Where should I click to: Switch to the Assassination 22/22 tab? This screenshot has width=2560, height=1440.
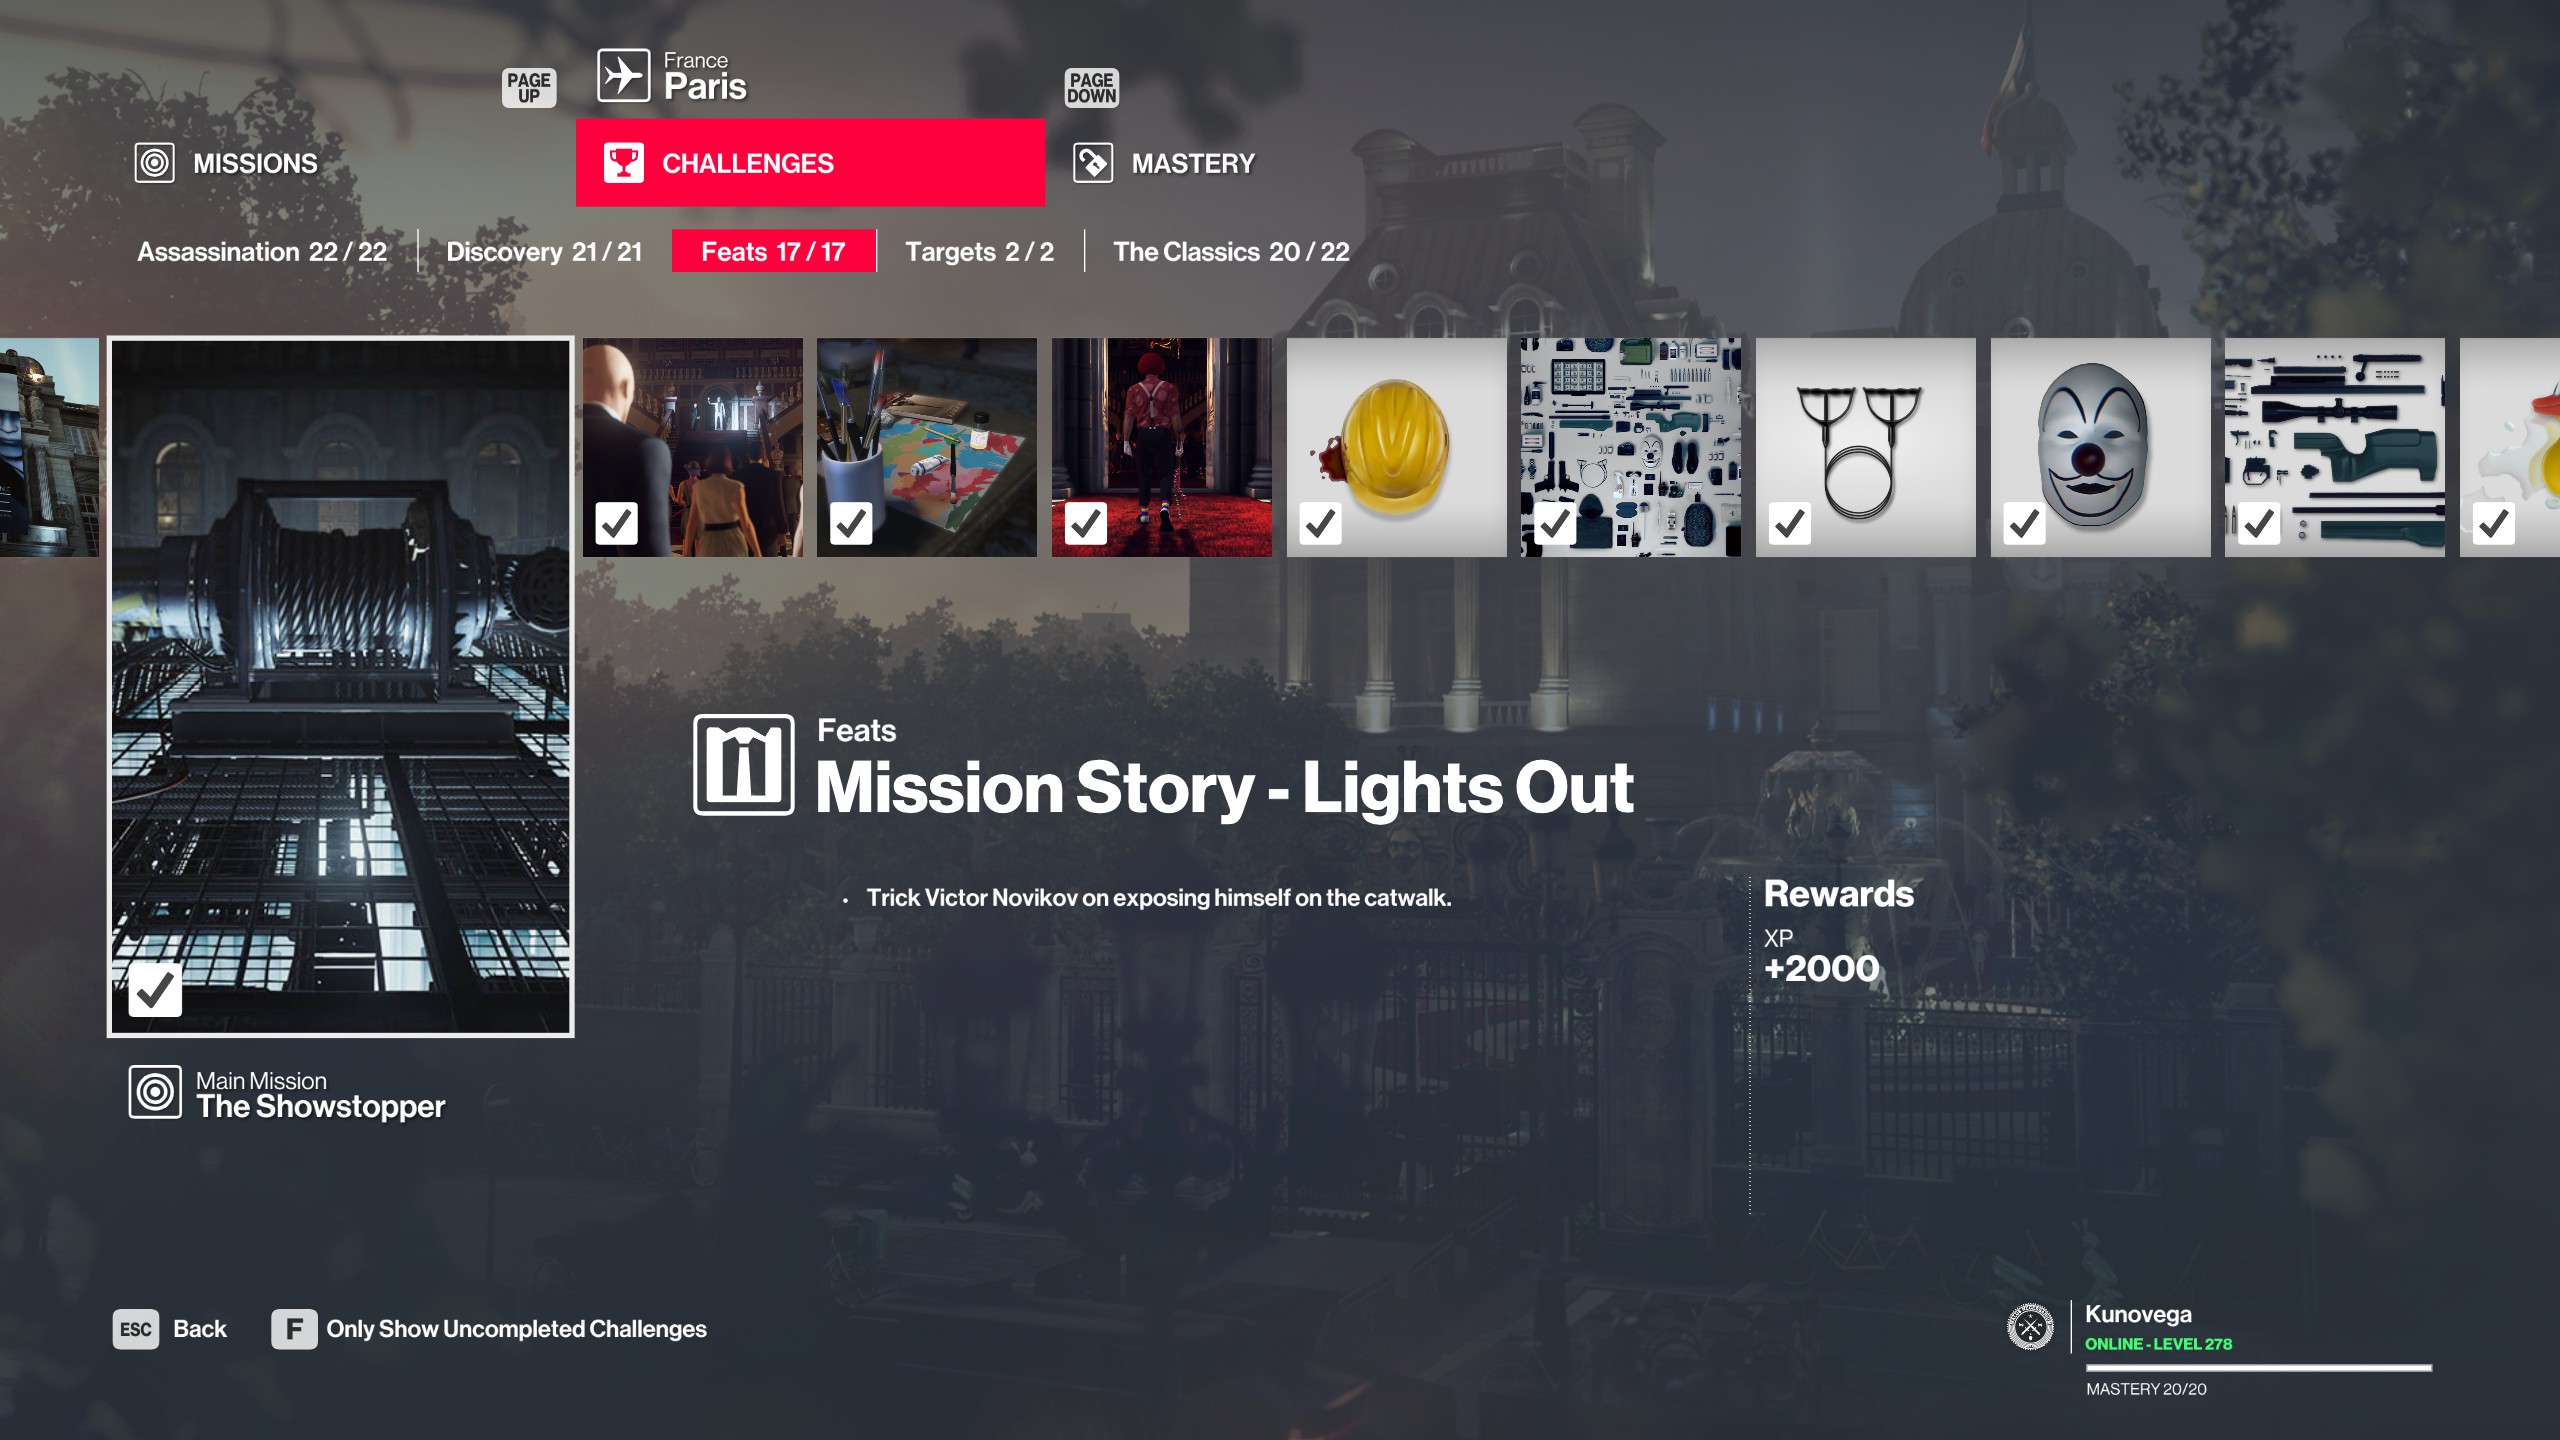pyautogui.click(x=262, y=252)
